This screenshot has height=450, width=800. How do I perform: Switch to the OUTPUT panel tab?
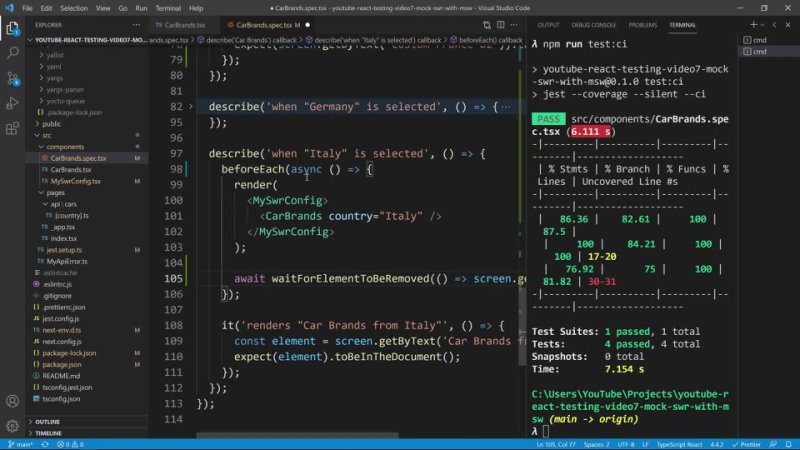click(x=548, y=24)
